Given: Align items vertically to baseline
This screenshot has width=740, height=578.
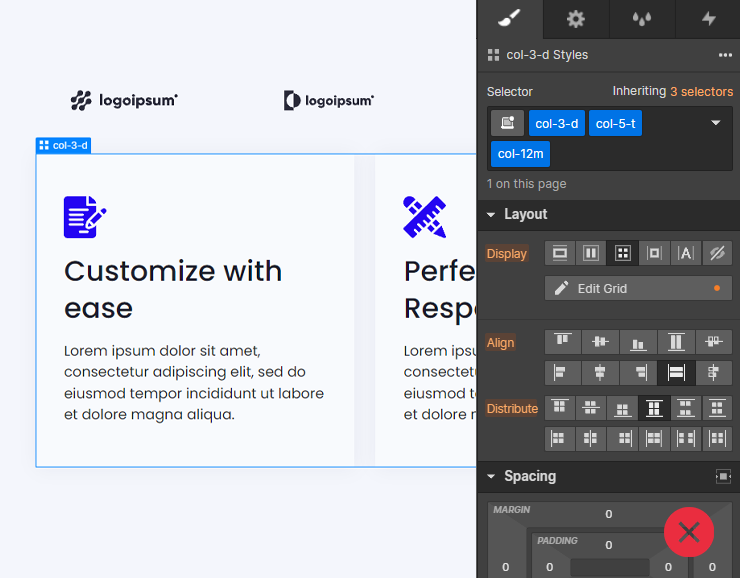Looking at the screenshot, I should pyautogui.click(x=714, y=342).
